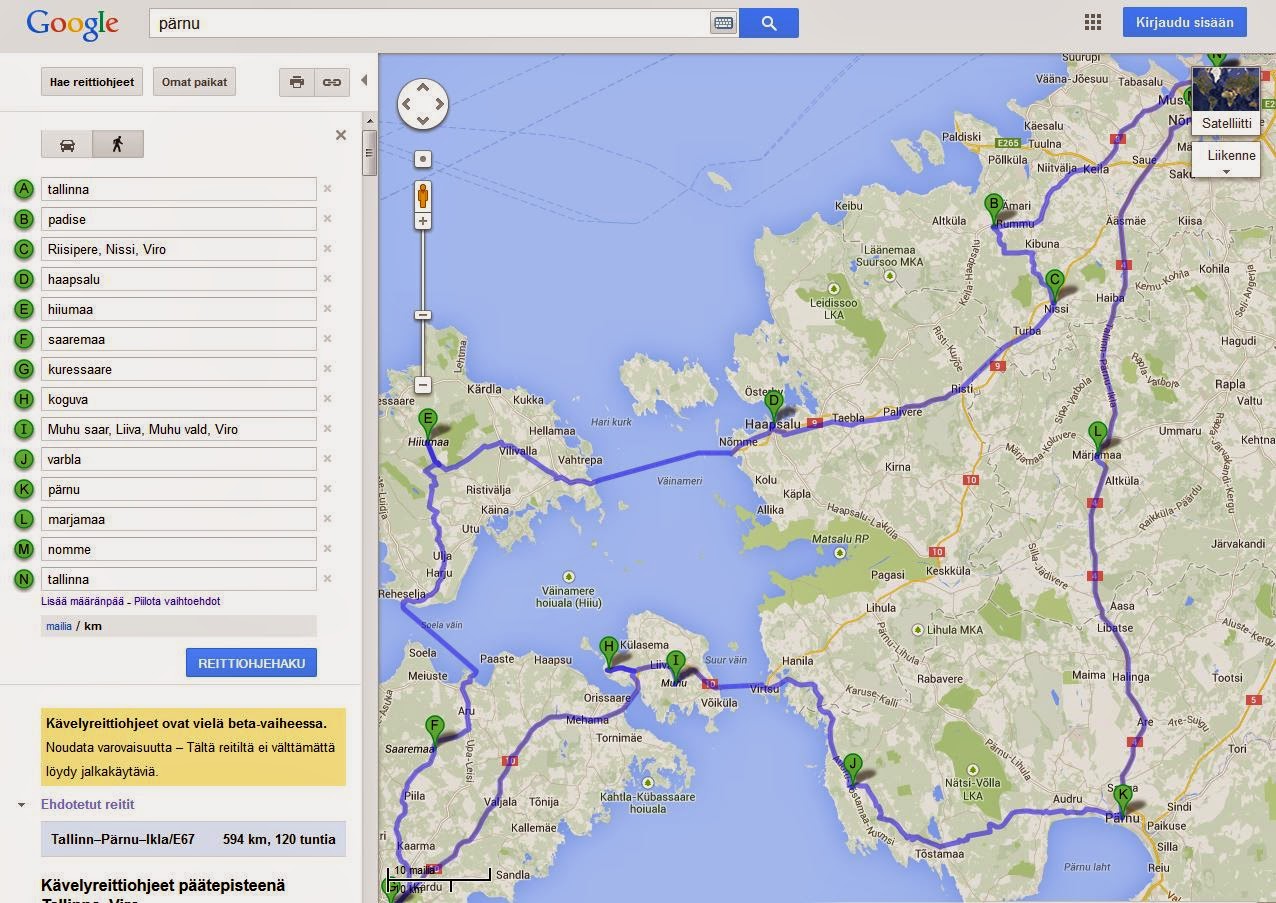Click the Muhu saar, Liiva field
Viewport: 1276px width, 903px height.
pos(179,429)
